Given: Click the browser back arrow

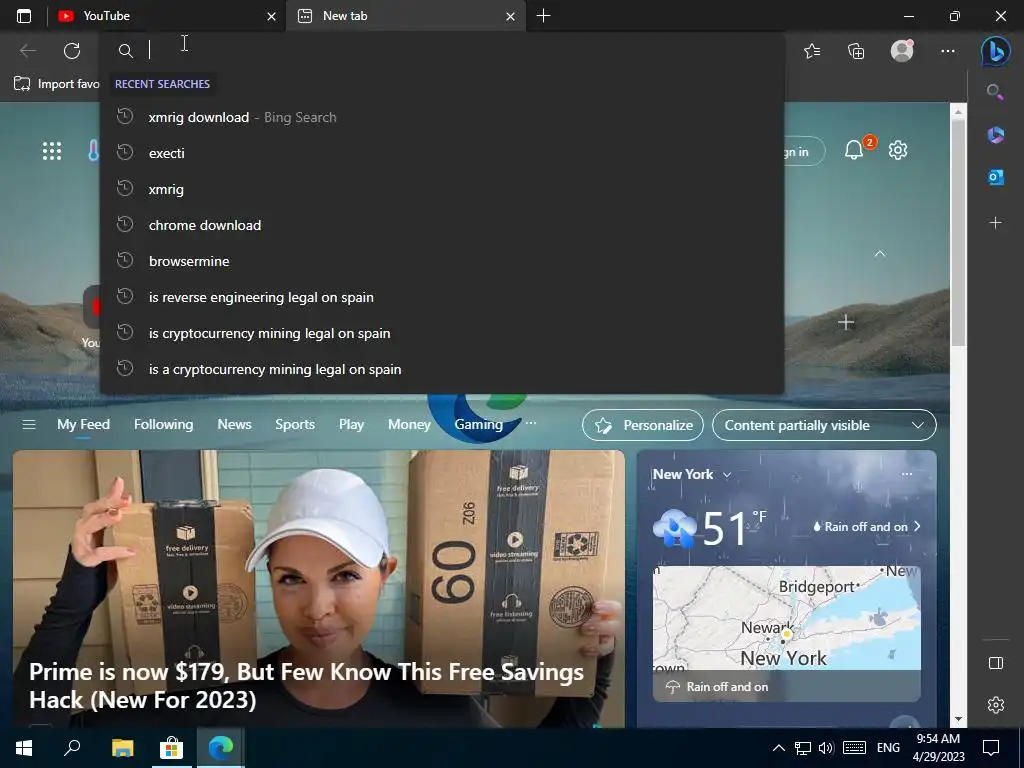Looking at the screenshot, I should (27, 50).
